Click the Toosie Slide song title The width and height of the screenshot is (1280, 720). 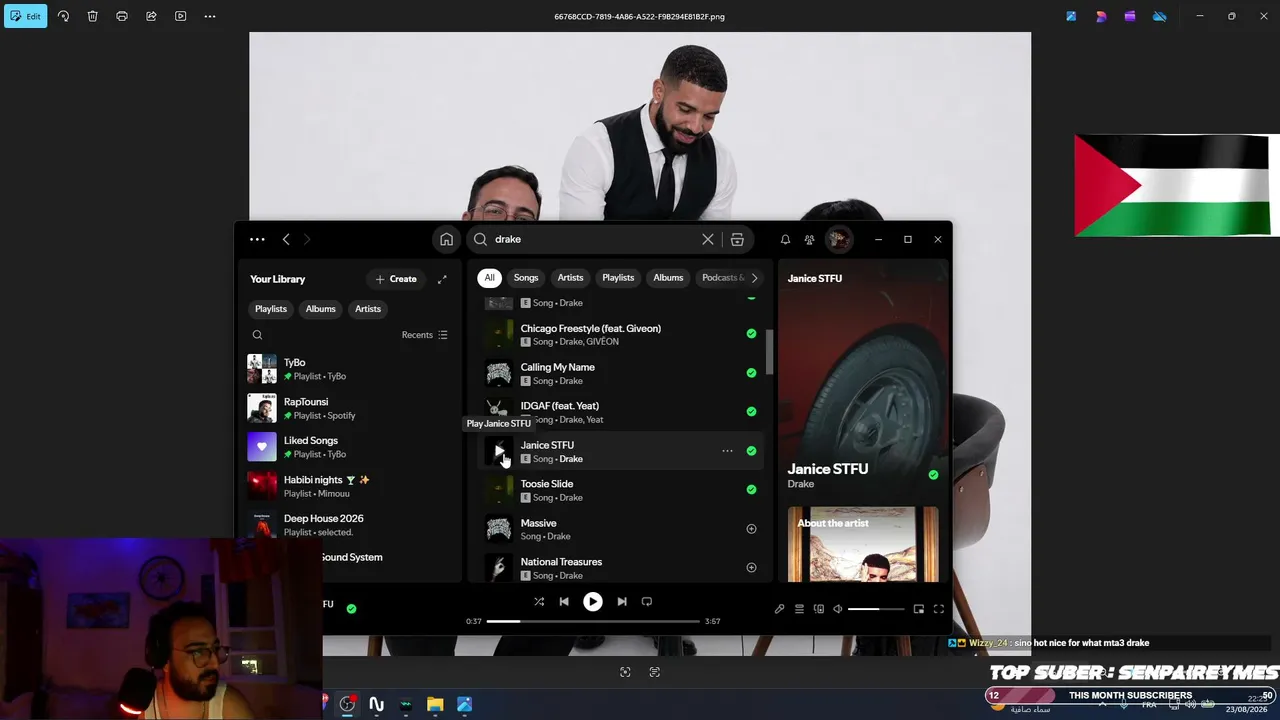546,484
